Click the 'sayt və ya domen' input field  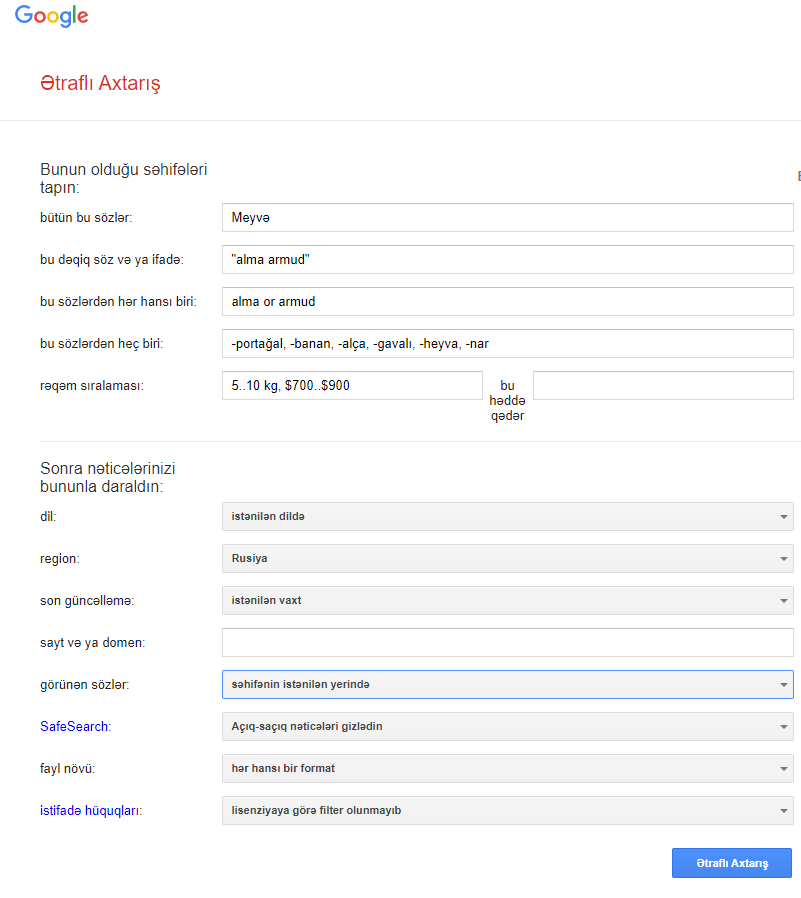click(507, 642)
